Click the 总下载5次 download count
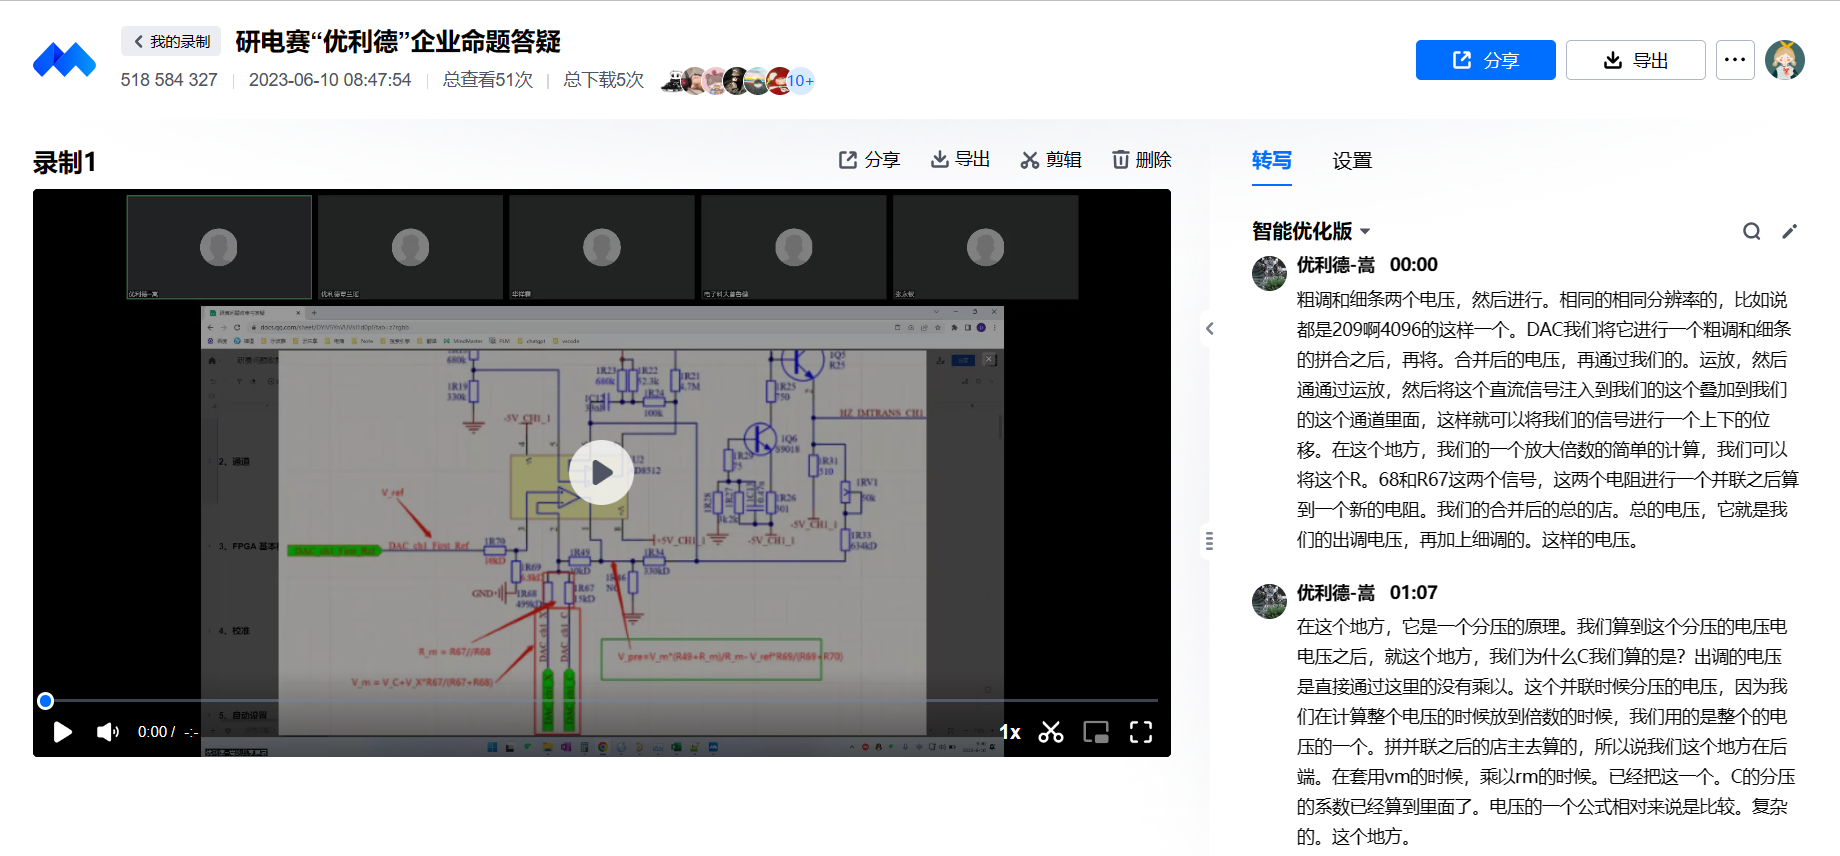 (x=604, y=80)
